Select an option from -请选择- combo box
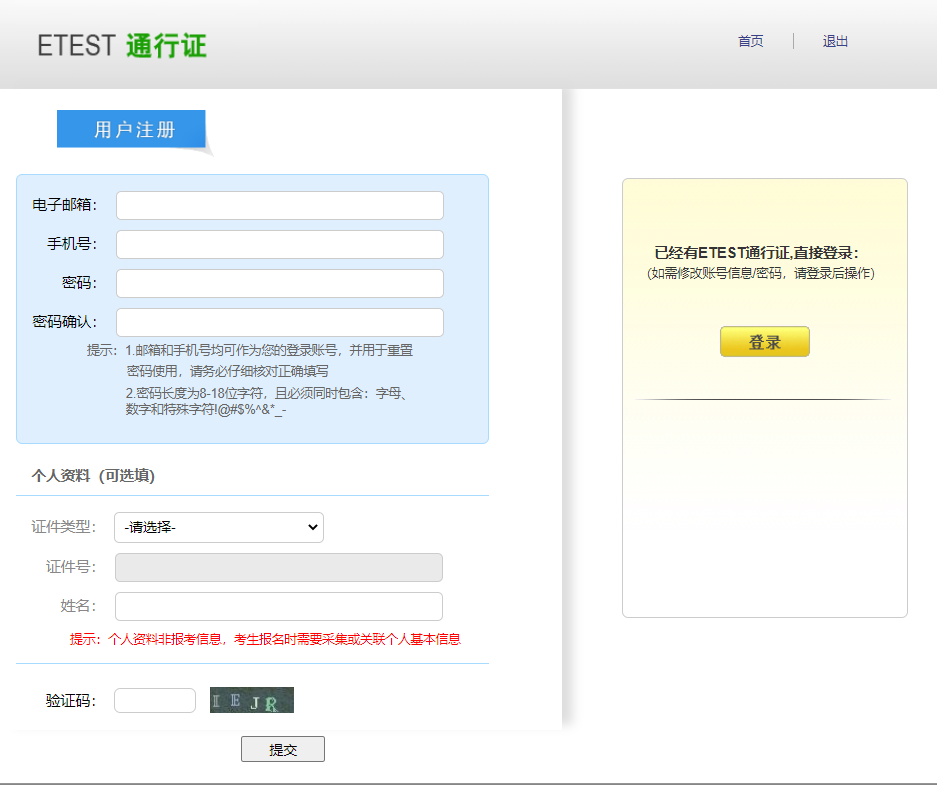This screenshot has width=937, height=785. click(x=218, y=527)
